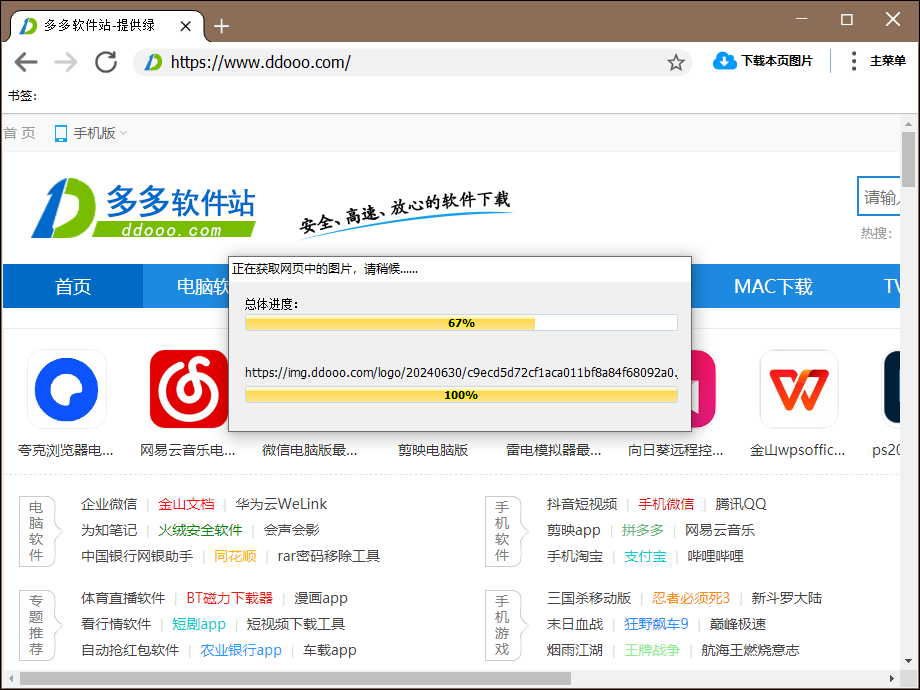Viewport: 920px width, 690px height.
Task: Click the 金山WPS Office app icon
Action: click(799, 389)
